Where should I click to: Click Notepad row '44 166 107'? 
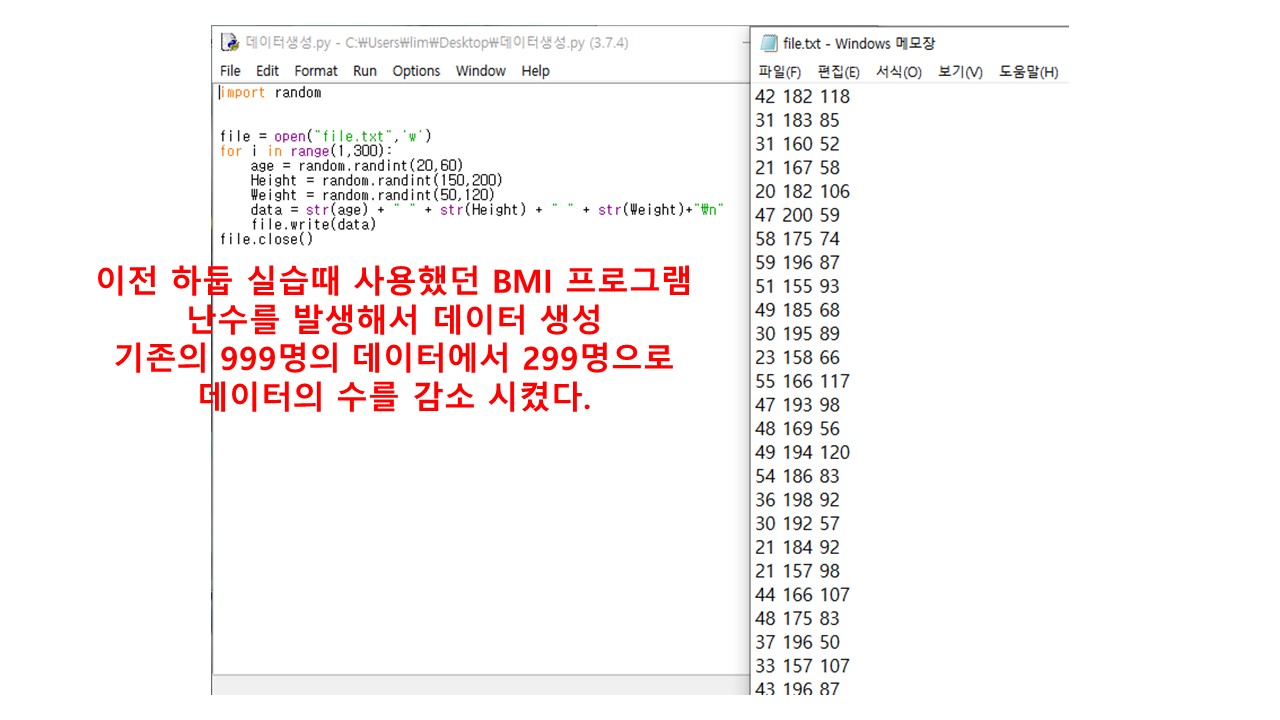[x=802, y=595]
